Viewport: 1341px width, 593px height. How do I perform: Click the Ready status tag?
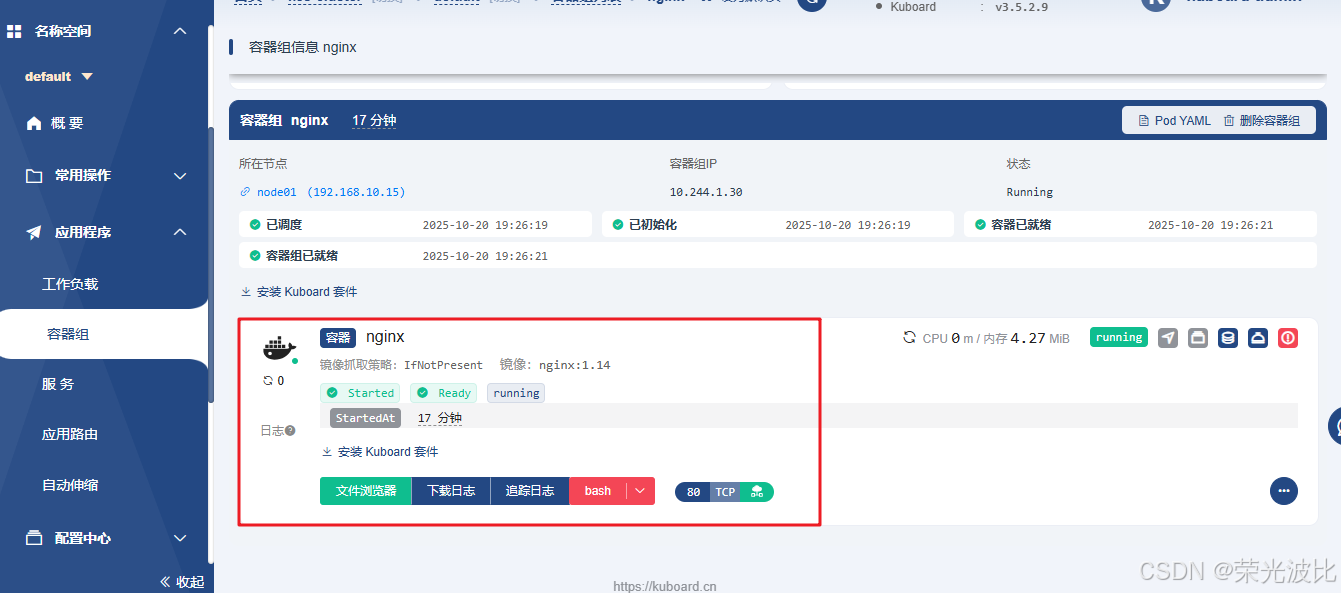(x=445, y=393)
